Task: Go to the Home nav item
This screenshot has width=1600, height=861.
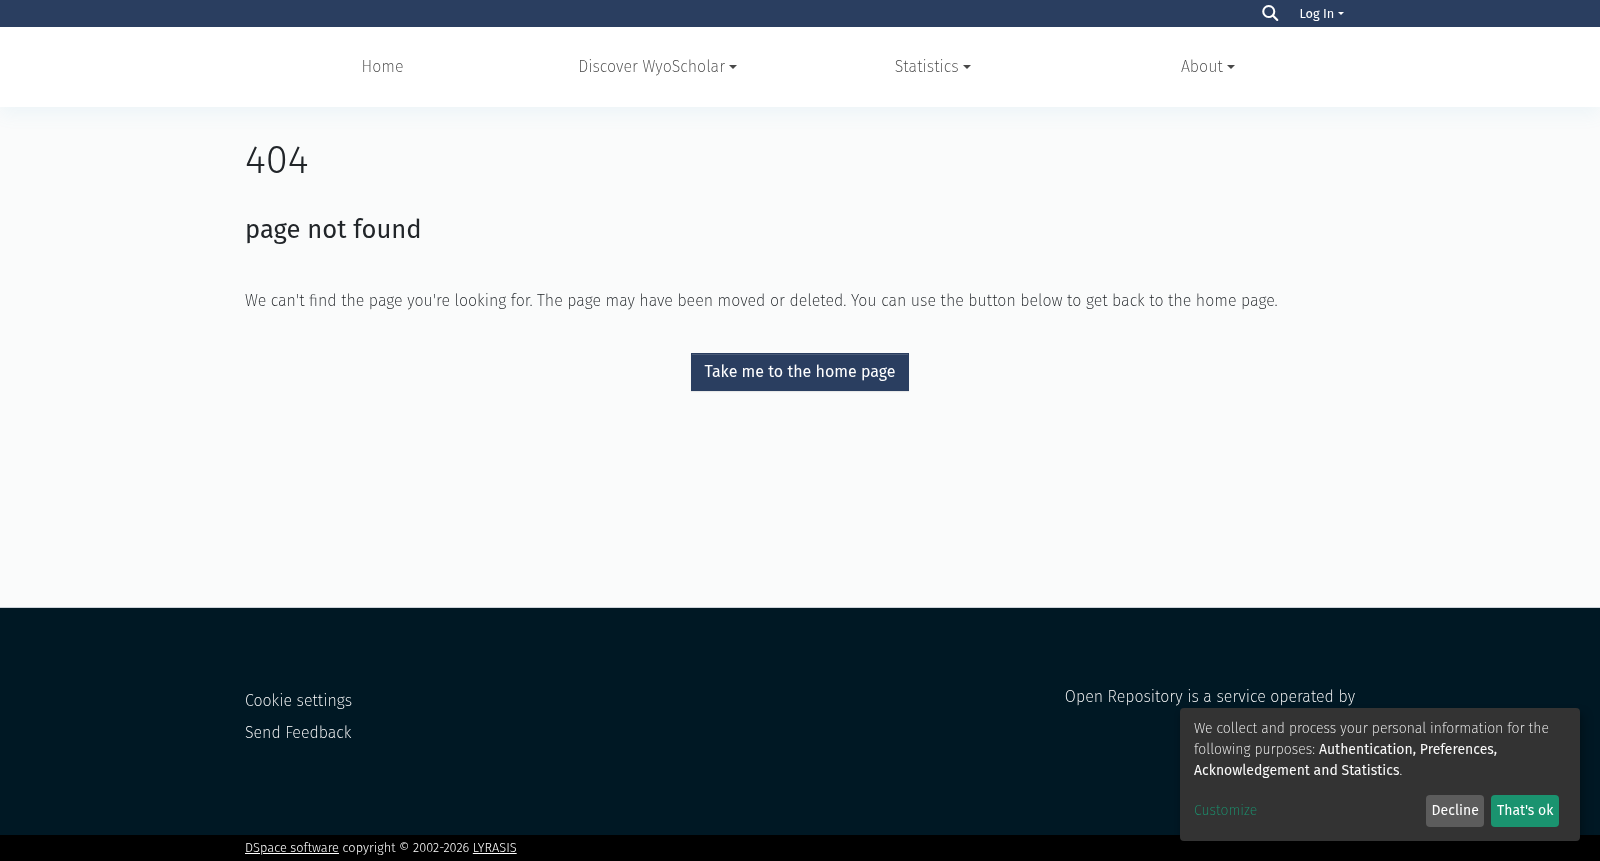Action: point(382,67)
